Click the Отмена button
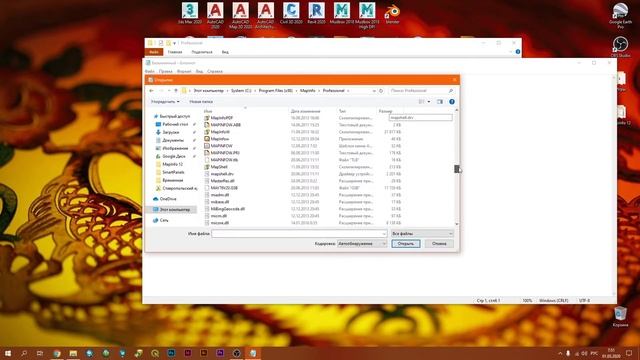 [x=439, y=243]
